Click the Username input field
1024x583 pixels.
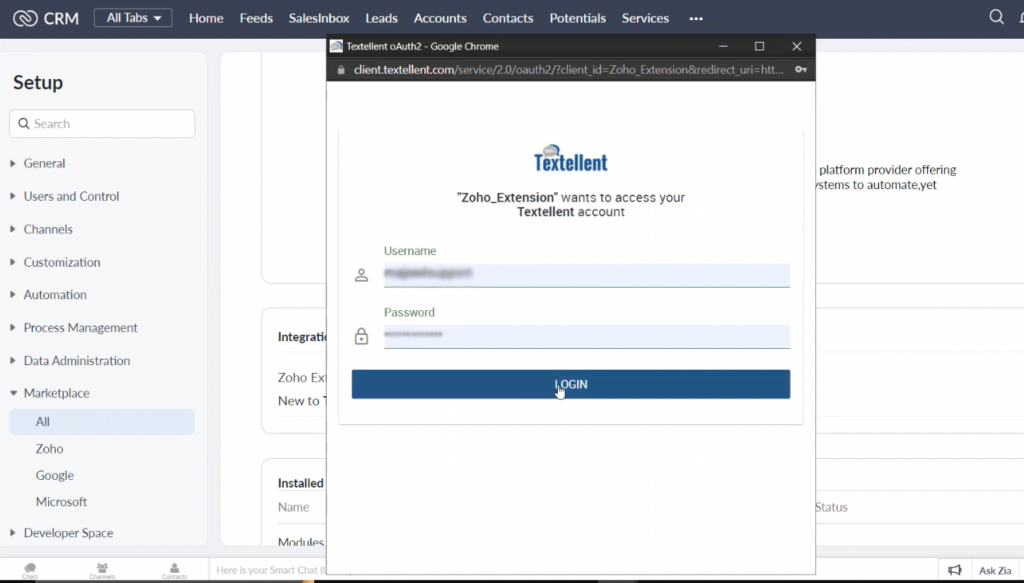tap(587, 275)
